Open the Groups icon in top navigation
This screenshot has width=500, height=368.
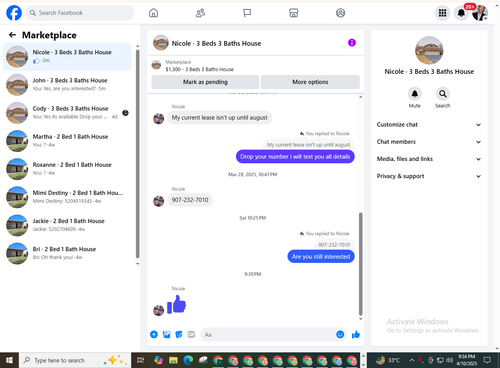pyautogui.click(x=340, y=13)
